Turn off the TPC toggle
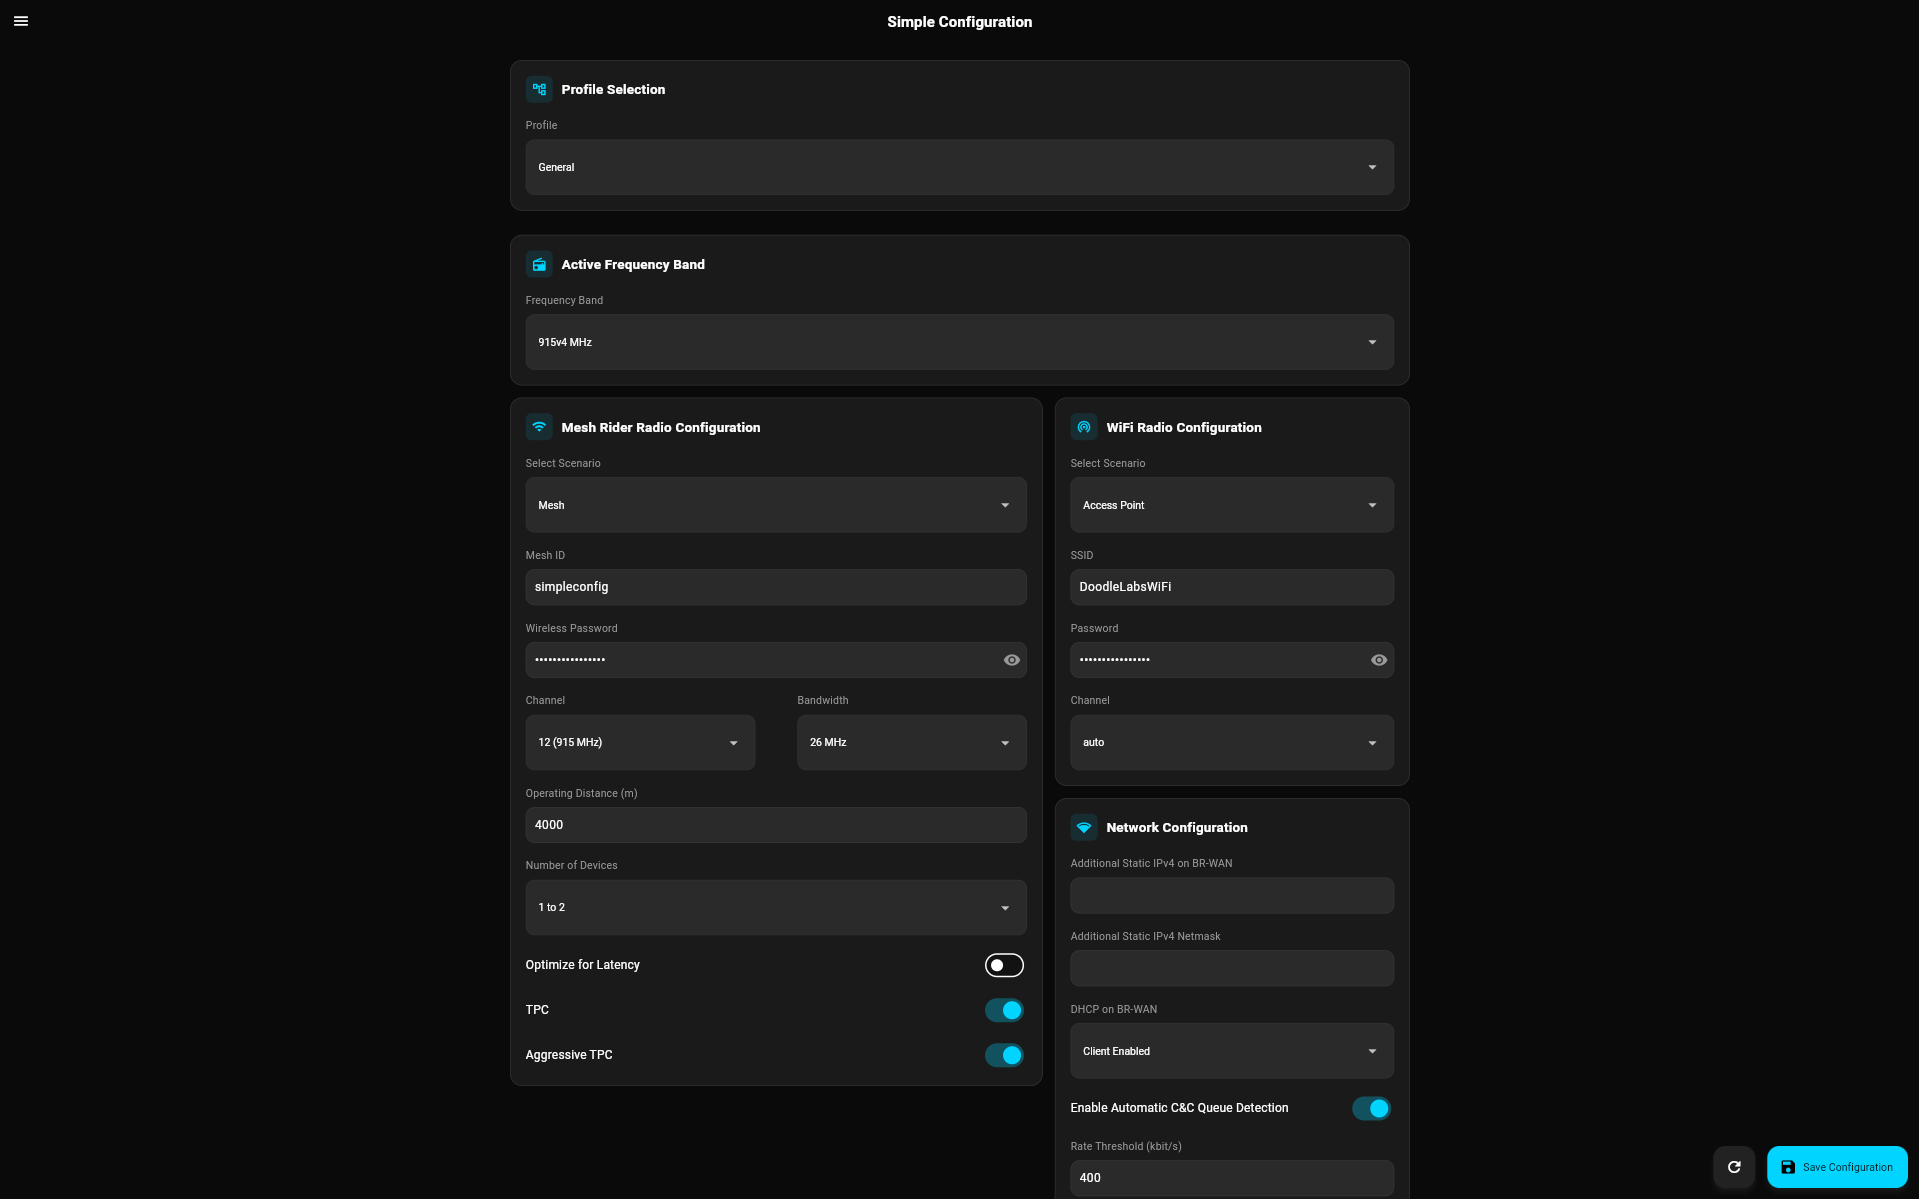Screen dimensions: 1919x1199 [1004, 1010]
